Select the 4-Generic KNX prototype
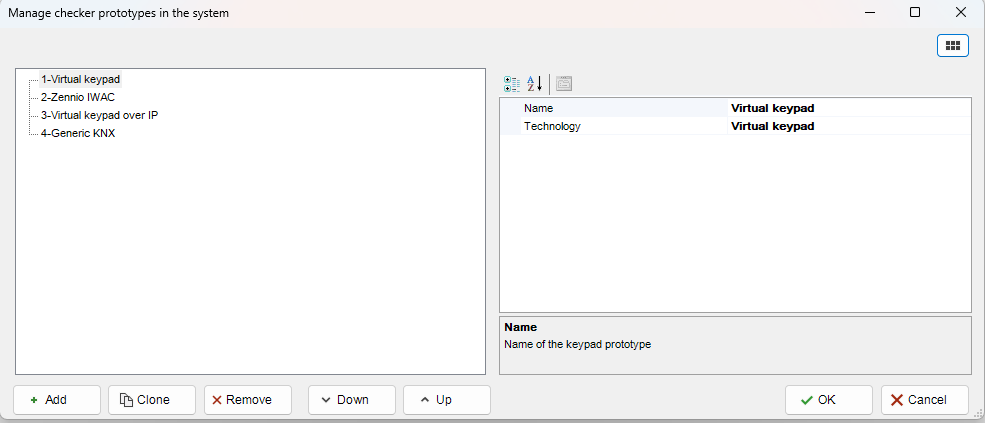 pyautogui.click(x=78, y=133)
